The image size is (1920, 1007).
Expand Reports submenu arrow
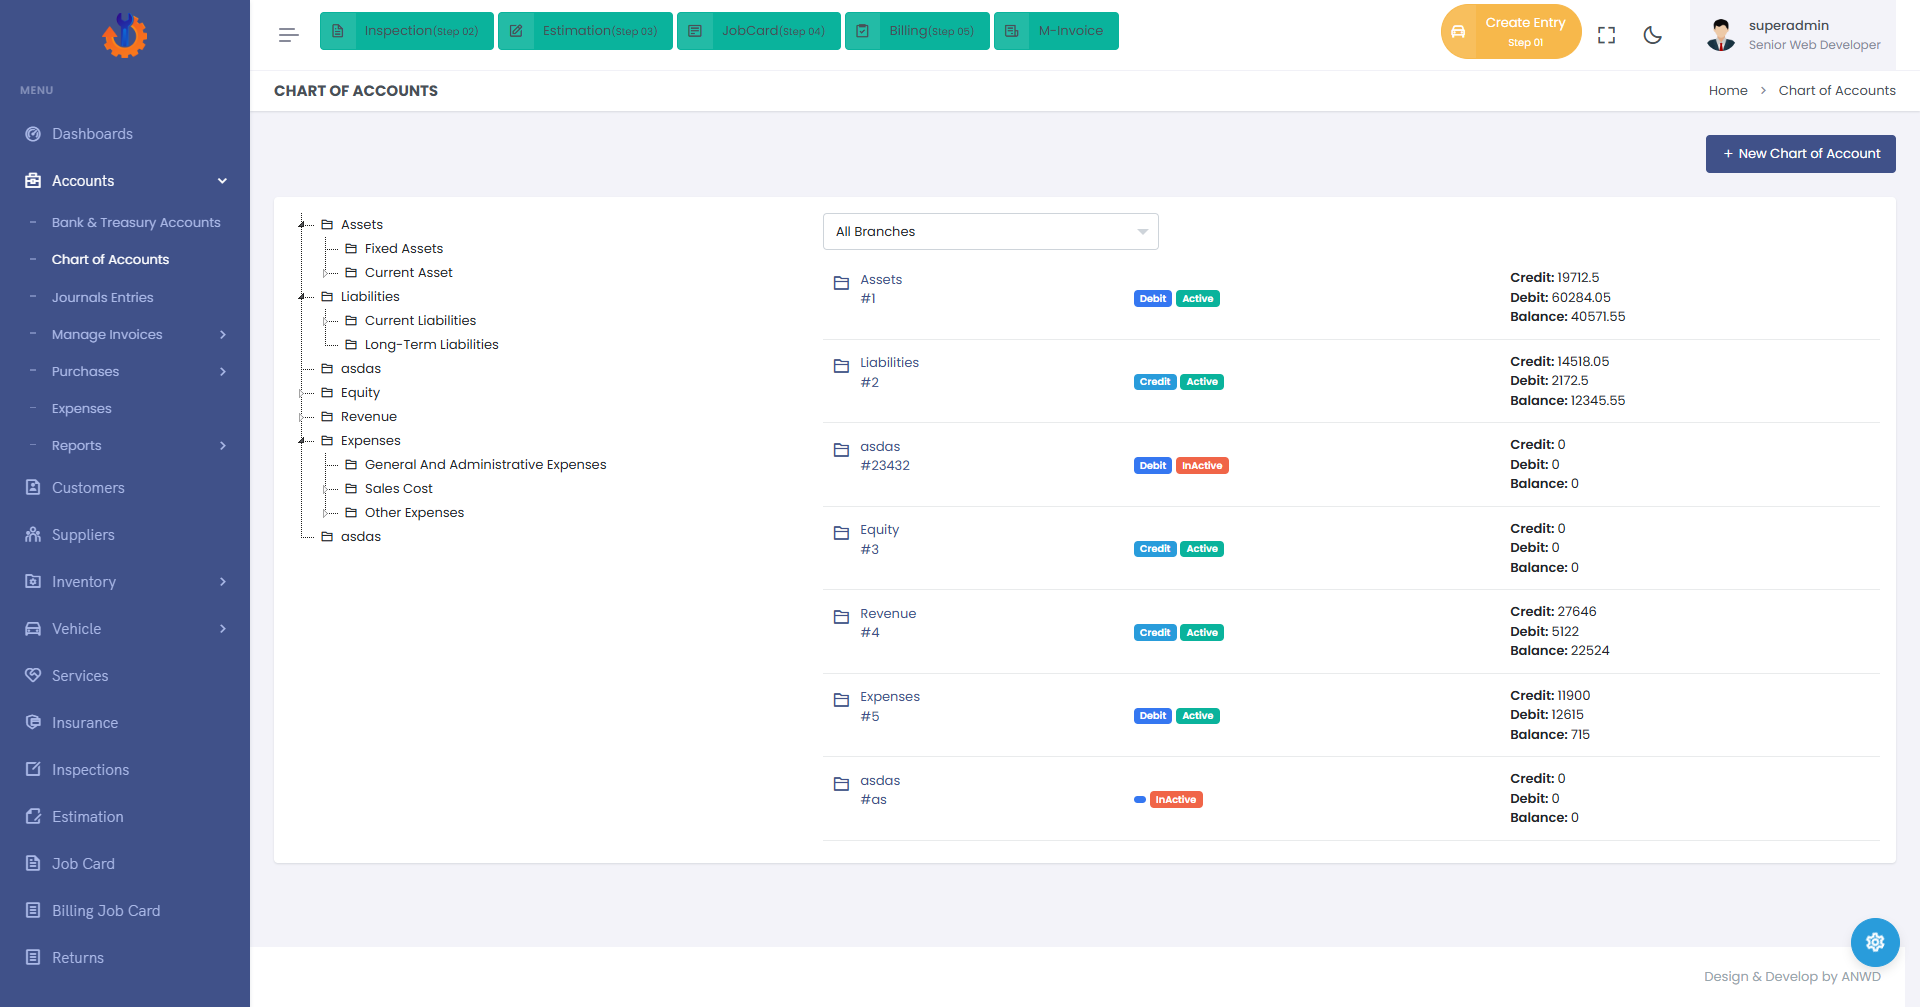tap(222, 446)
